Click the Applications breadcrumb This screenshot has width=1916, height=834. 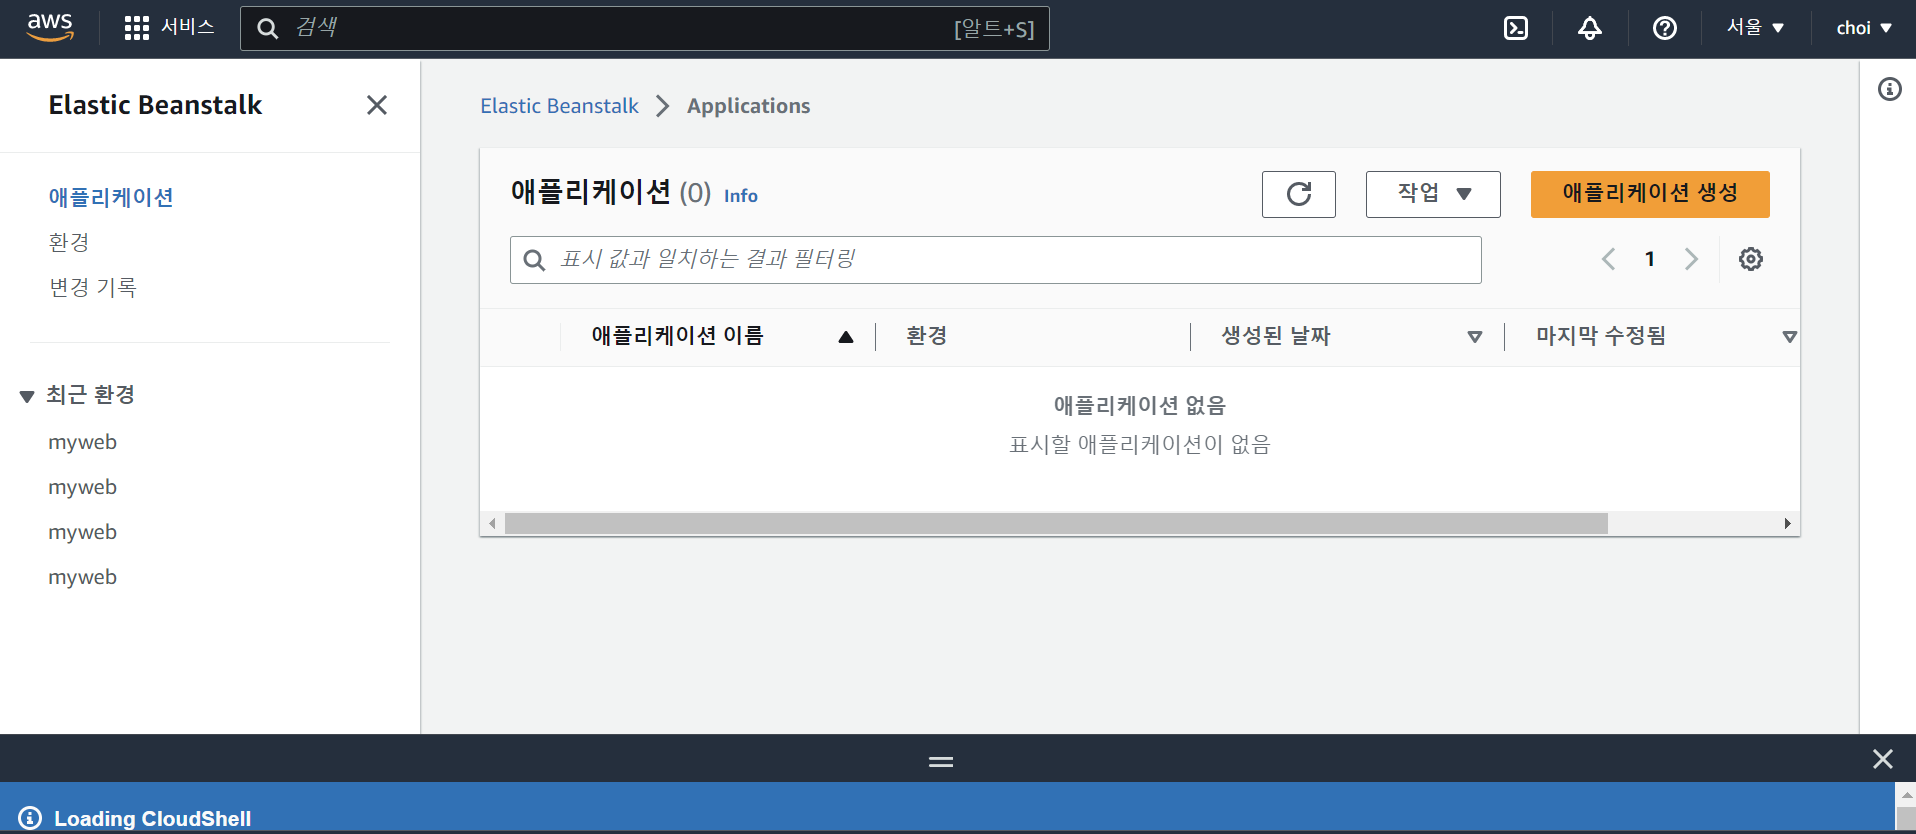748,106
